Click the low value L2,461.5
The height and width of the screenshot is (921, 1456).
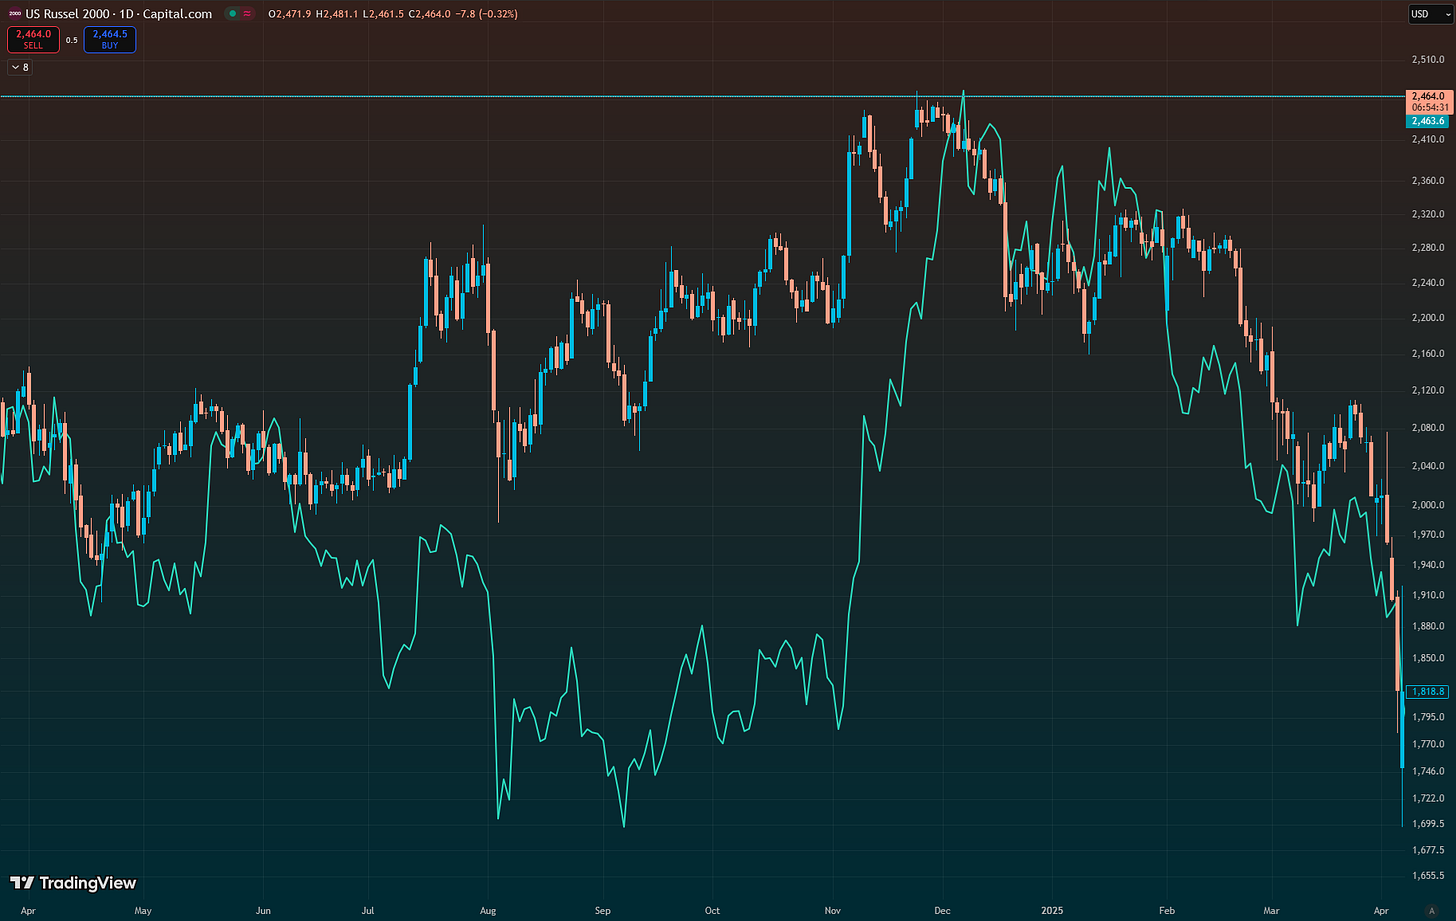[383, 14]
